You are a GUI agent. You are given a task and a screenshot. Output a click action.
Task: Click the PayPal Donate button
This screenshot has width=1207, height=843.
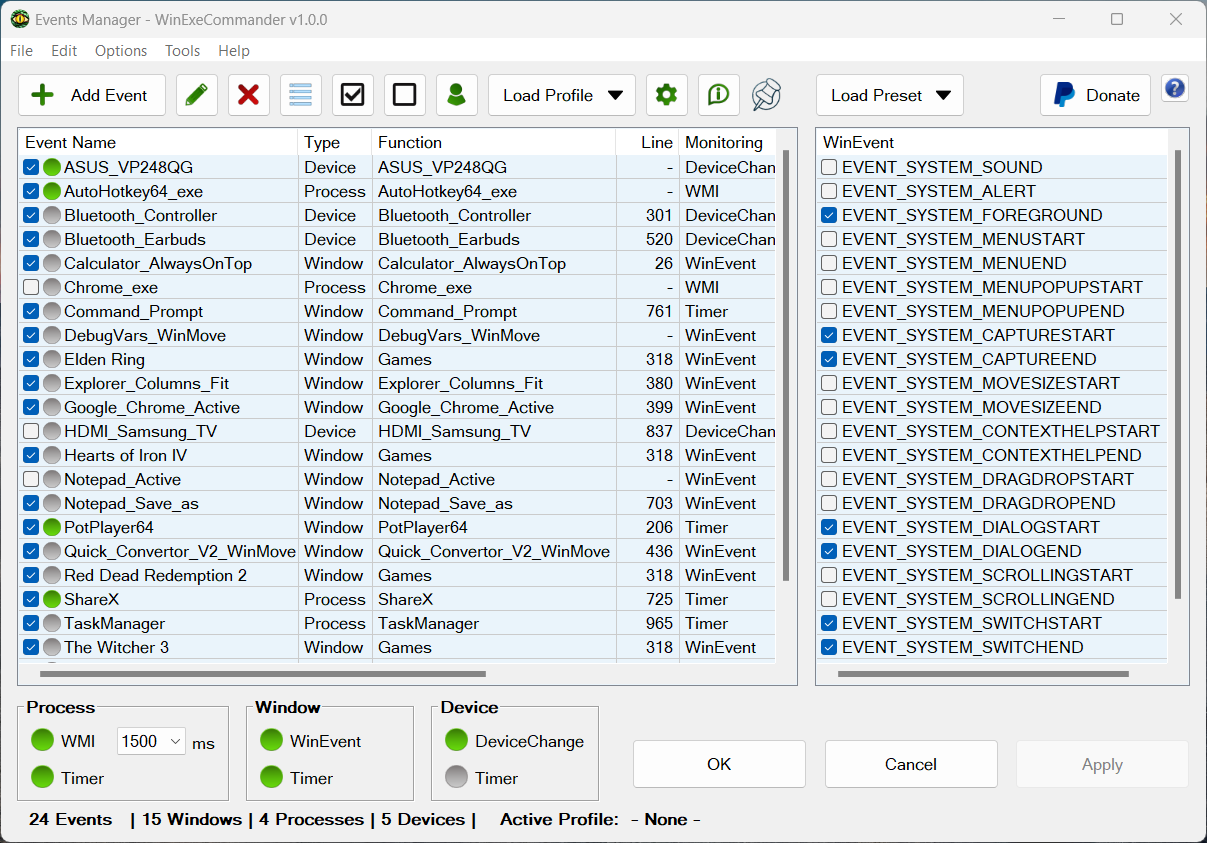point(1096,95)
